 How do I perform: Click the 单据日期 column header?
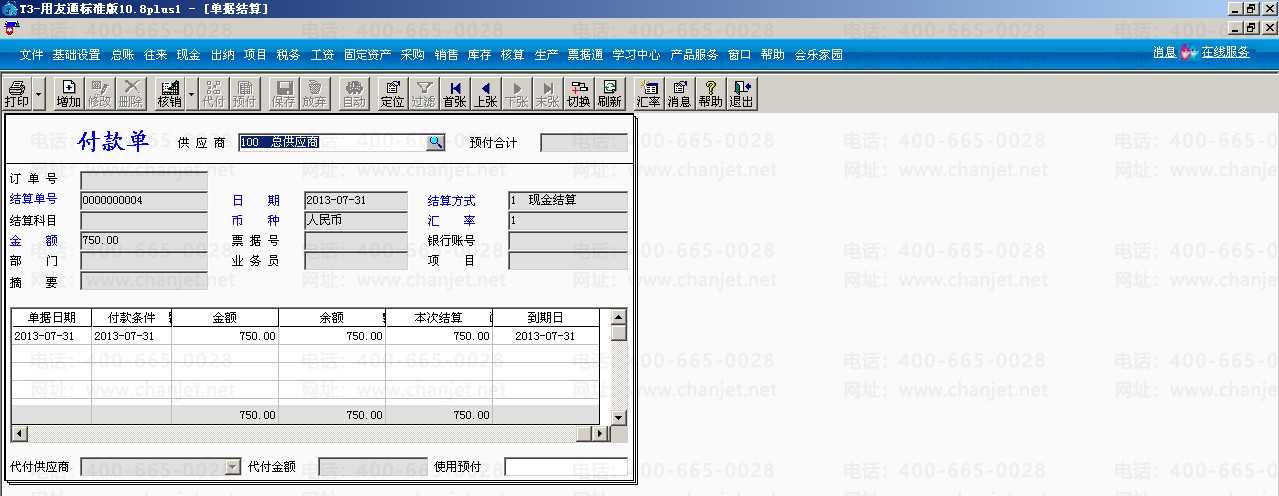pos(51,317)
